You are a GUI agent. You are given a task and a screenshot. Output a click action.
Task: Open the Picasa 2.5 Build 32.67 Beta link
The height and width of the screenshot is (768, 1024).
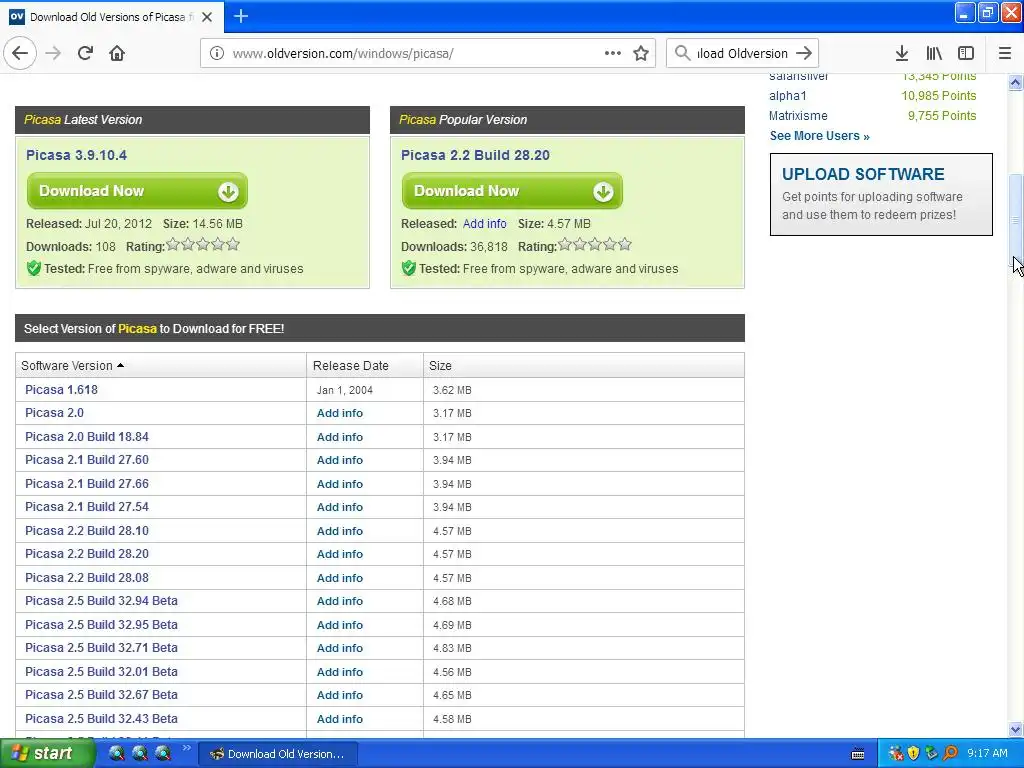101,695
